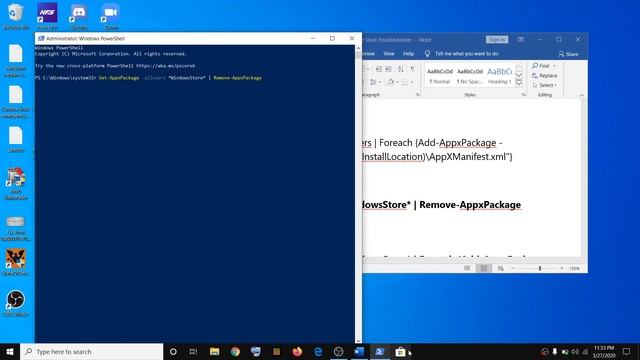
Task: Open Firefox from the taskbar
Action: [297, 351]
